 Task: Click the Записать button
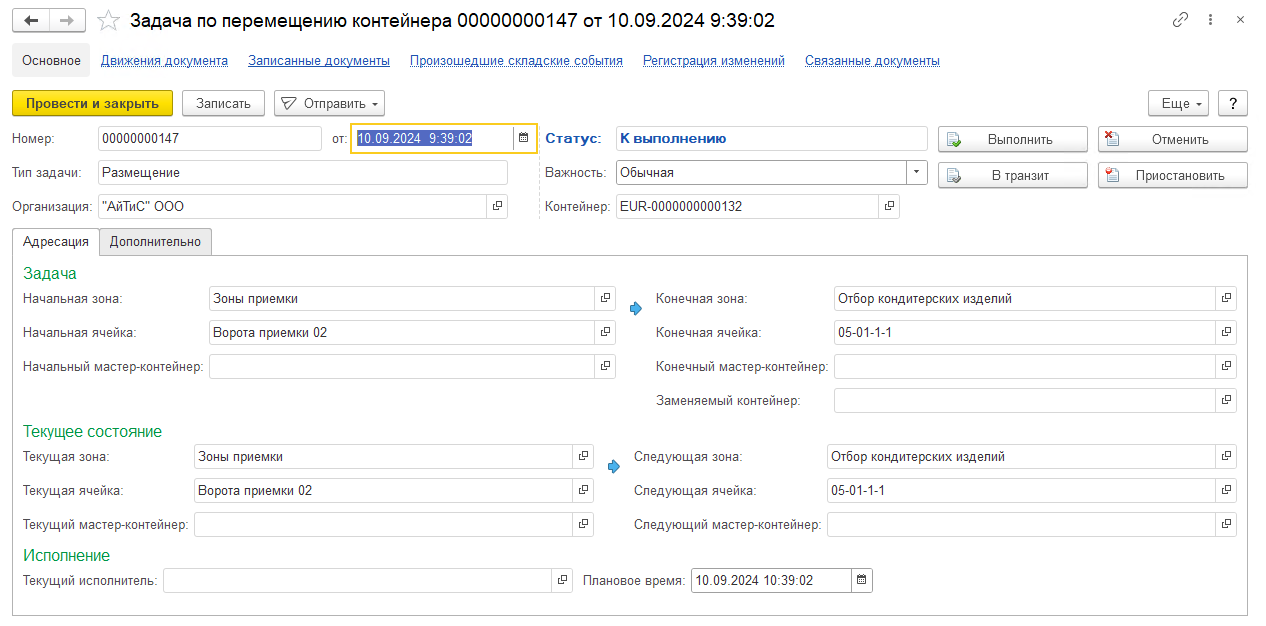223,103
